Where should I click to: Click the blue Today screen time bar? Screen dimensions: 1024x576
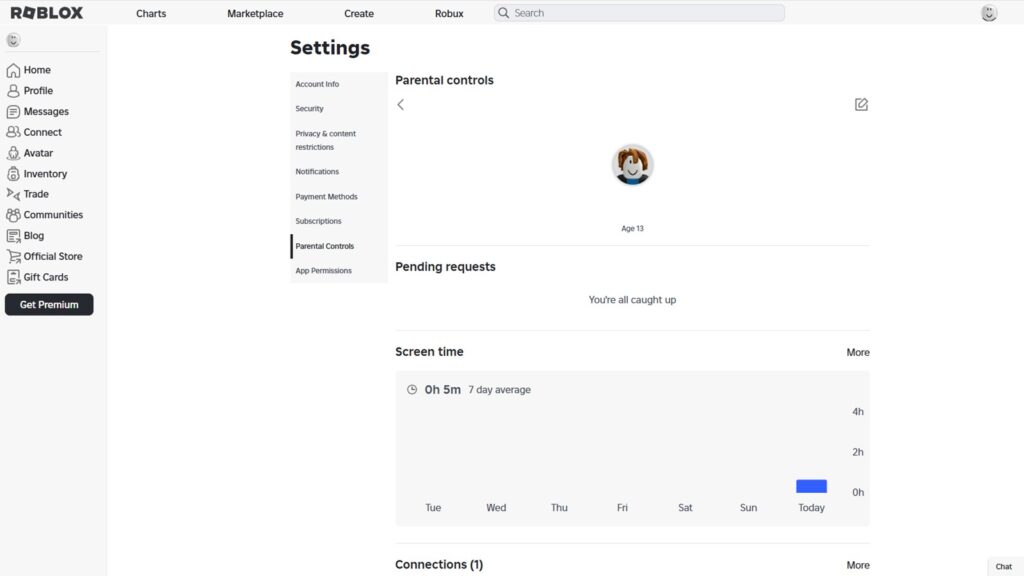point(811,486)
